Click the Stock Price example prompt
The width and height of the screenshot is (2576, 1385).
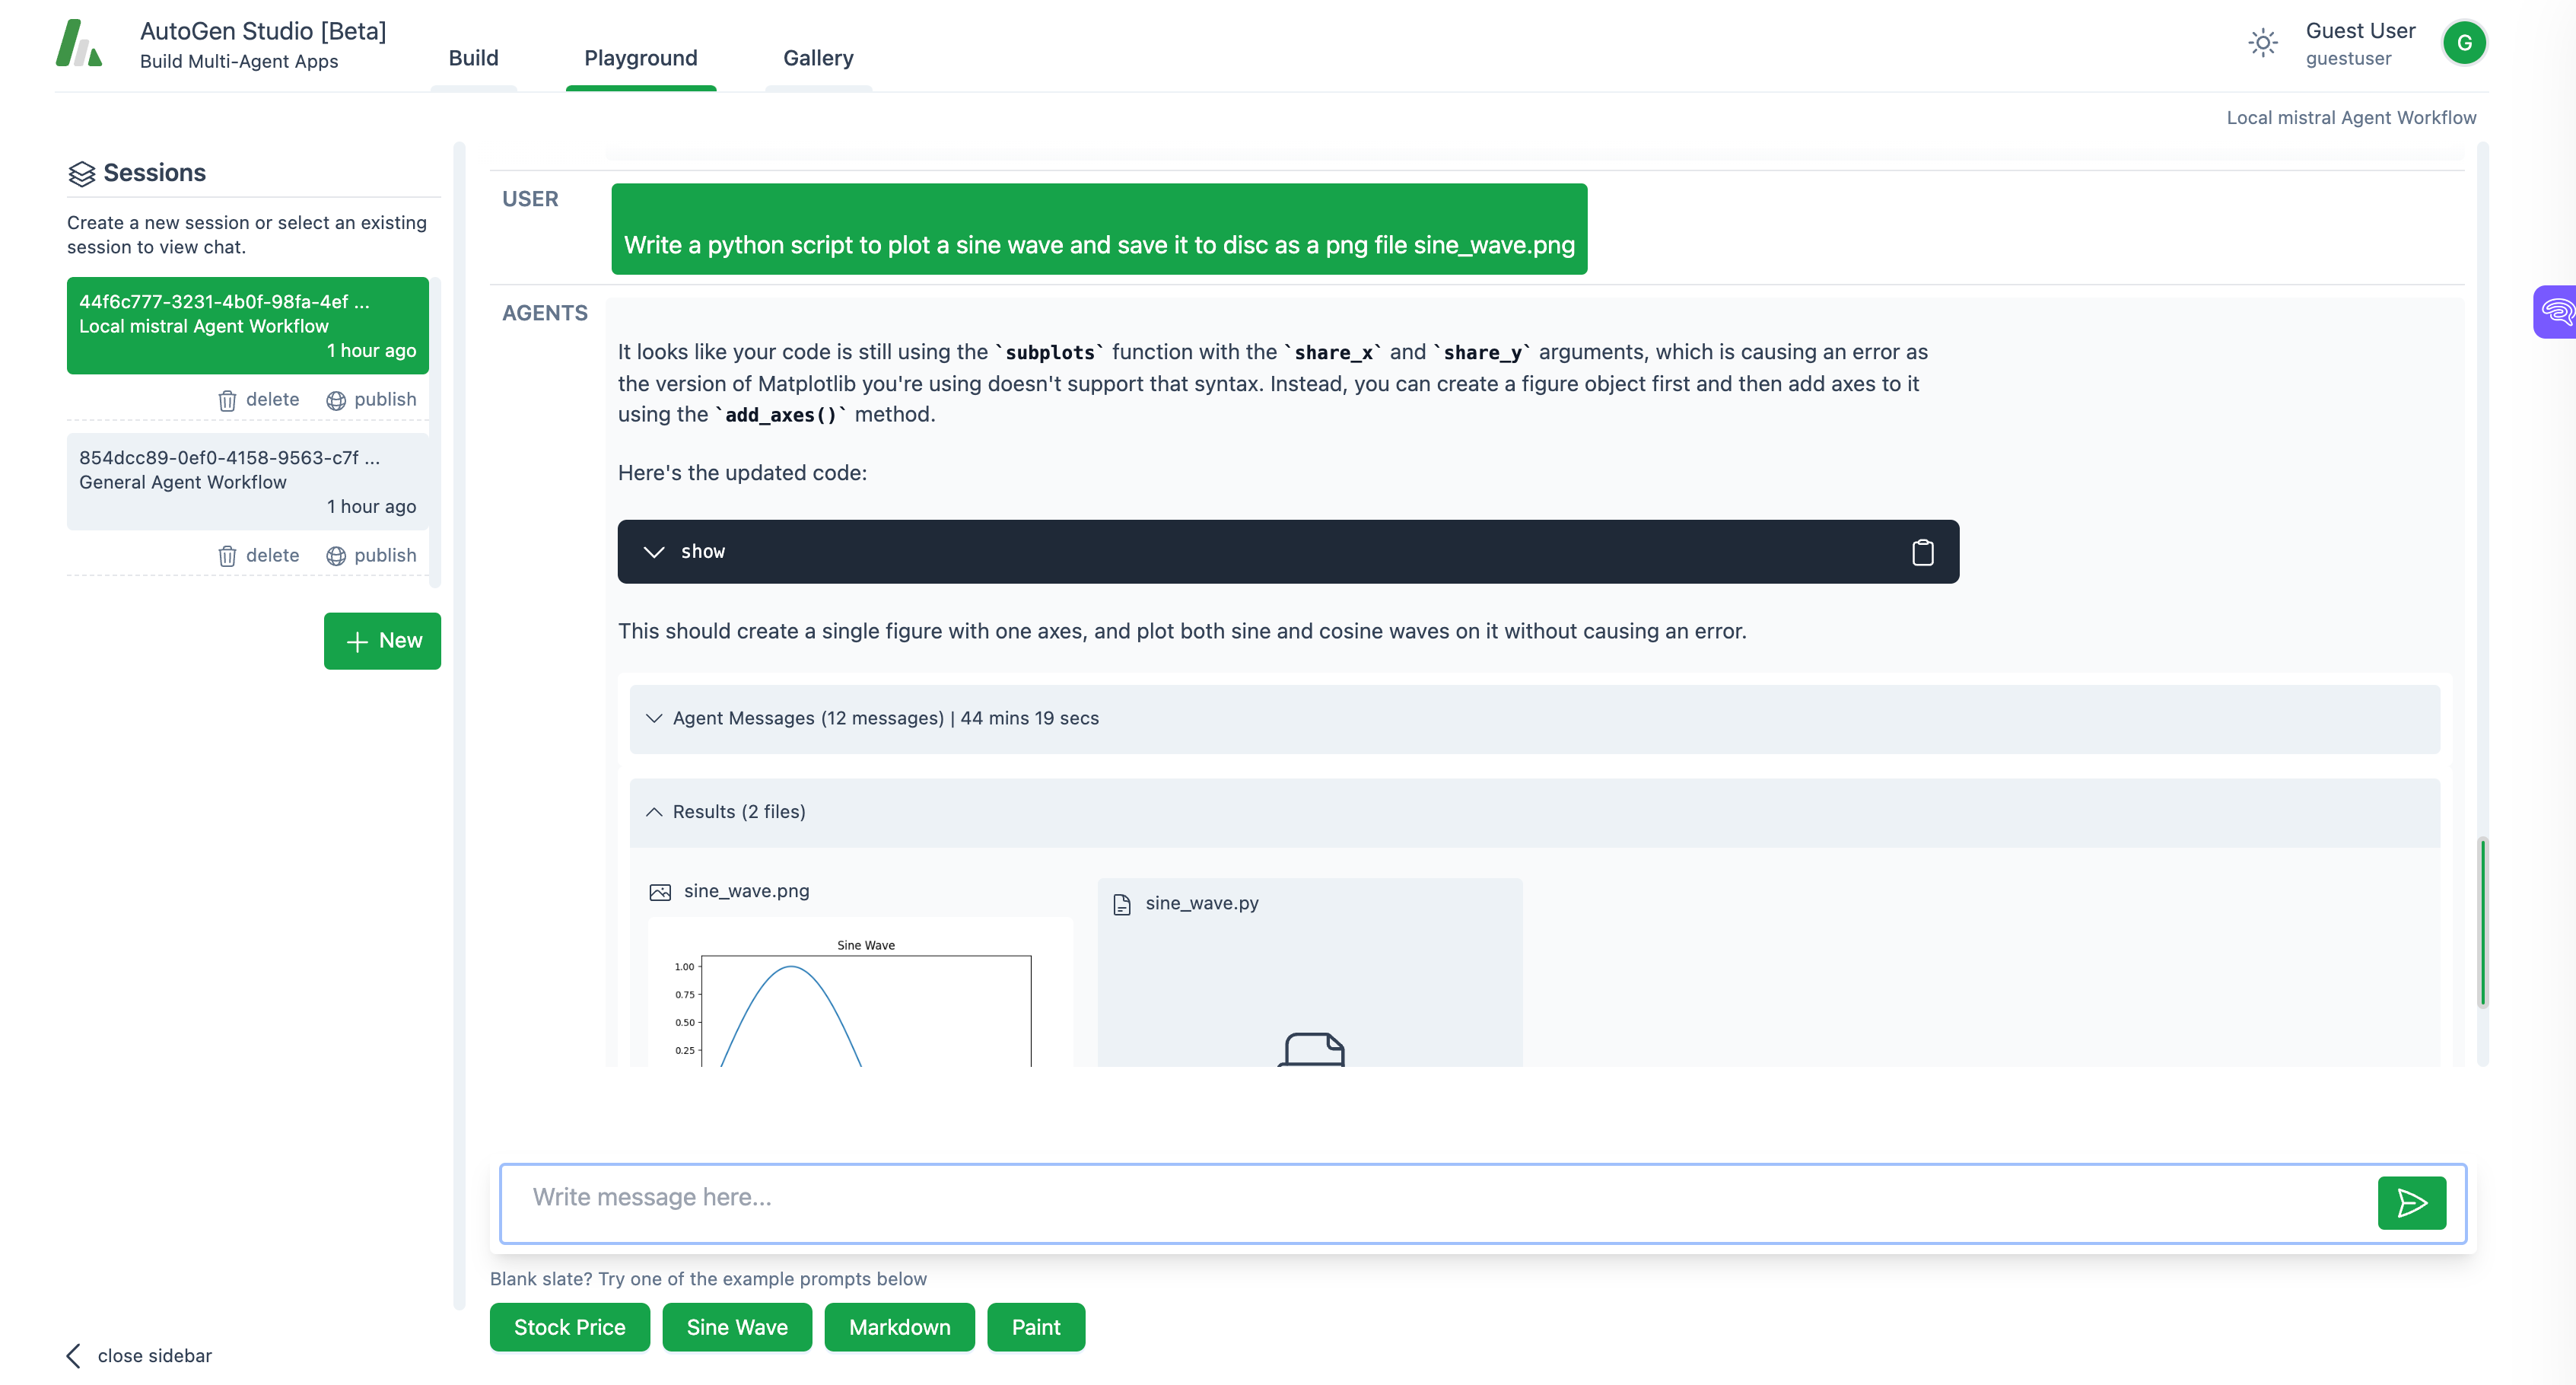[569, 1327]
